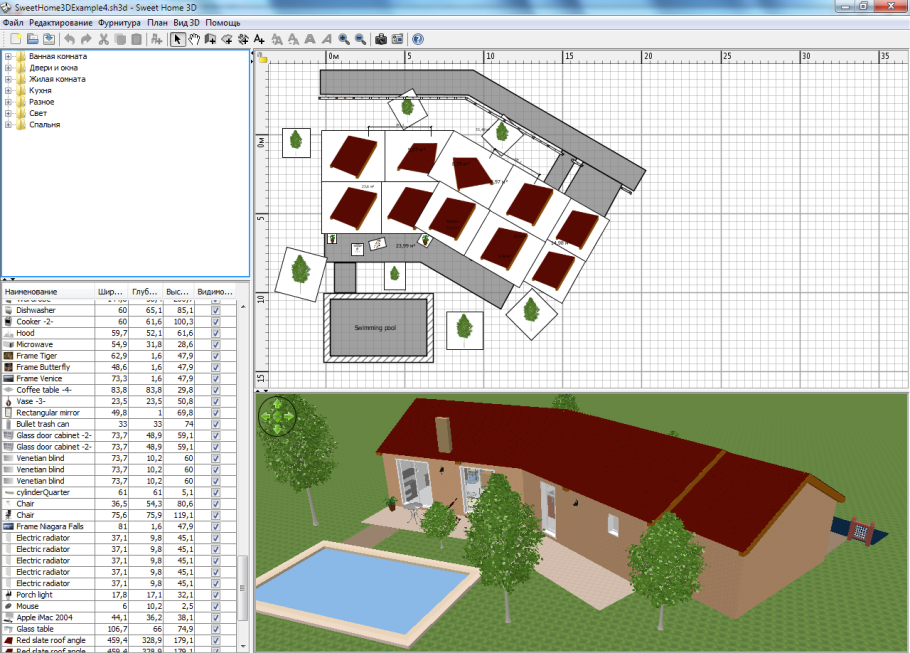Click the camera Create photo icon
This screenshot has height=653, width=910.
380,39
